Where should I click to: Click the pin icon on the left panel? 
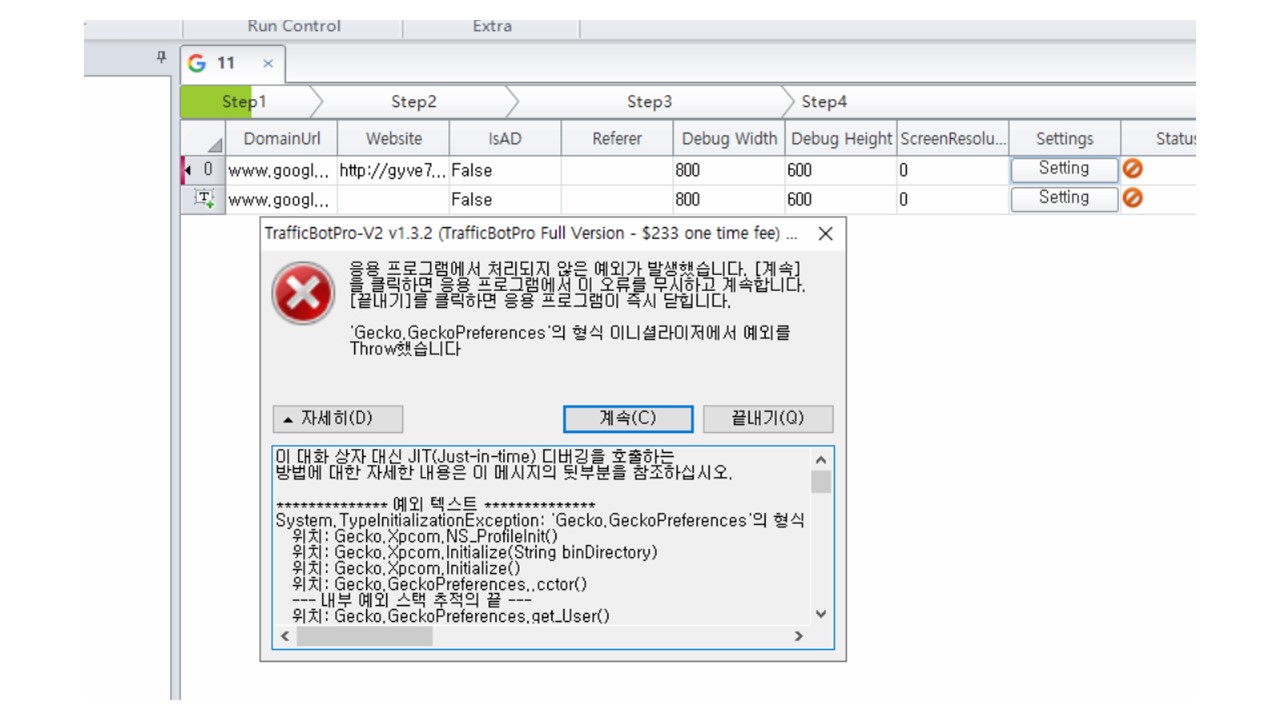click(162, 59)
